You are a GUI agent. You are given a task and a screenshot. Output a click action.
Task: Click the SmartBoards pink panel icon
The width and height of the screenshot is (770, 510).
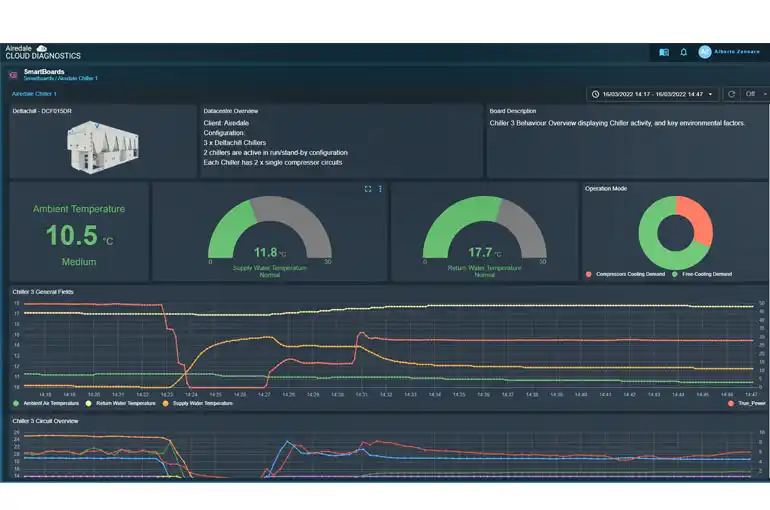pyautogui.click(x=13, y=74)
